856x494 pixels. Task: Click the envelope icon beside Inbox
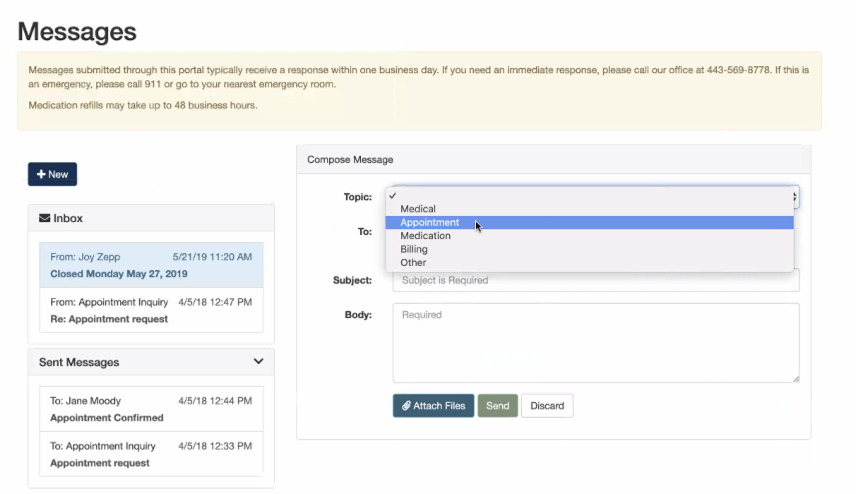pyautogui.click(x=44, y=218)
